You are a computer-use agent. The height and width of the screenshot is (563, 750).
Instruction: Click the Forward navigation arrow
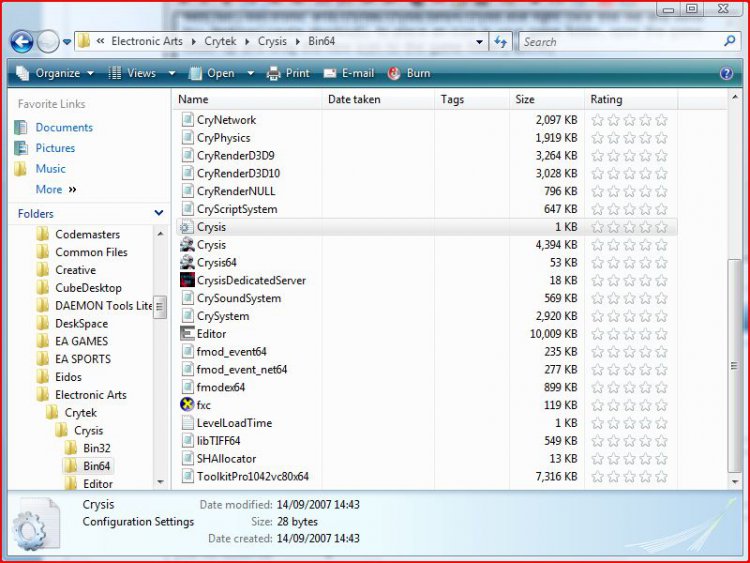tap(48, 42)
